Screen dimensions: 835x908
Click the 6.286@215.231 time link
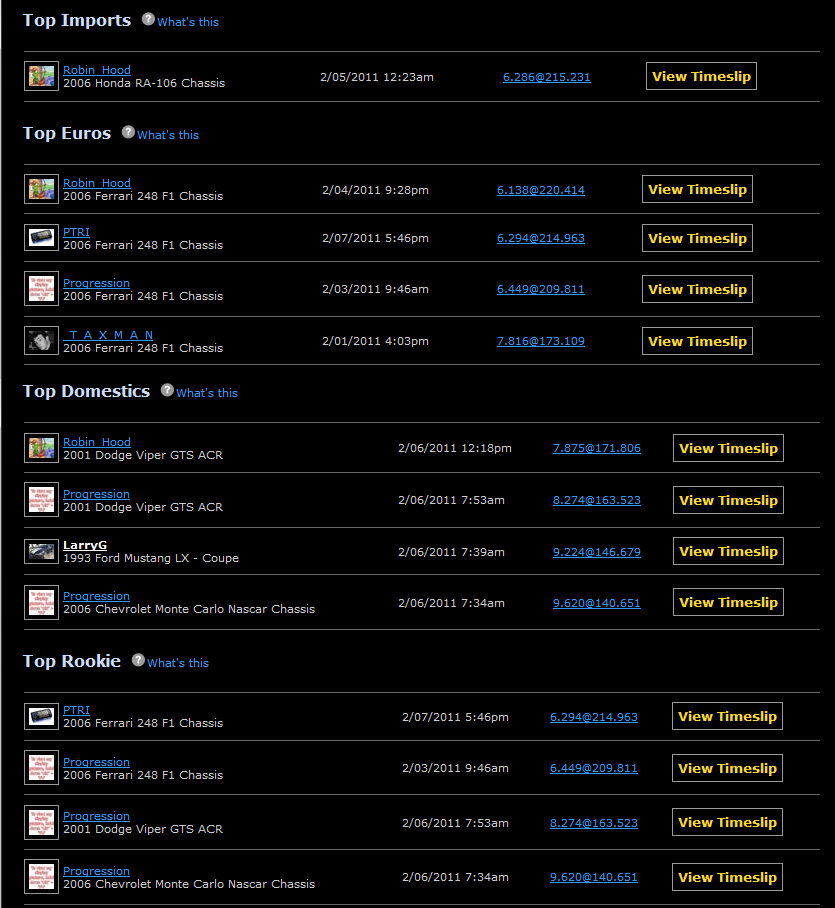pyautogui.click(x=546, y=77)
